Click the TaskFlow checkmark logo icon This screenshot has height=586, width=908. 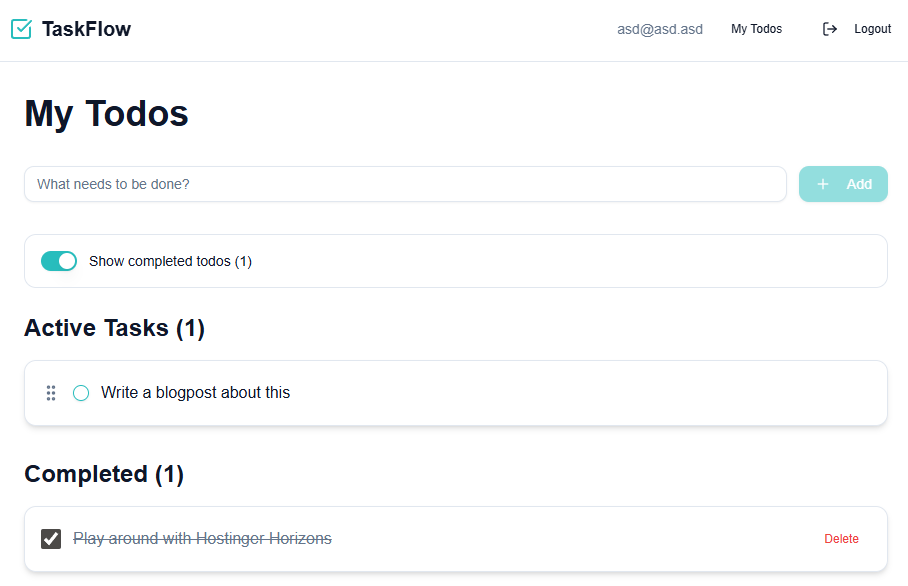point(21,29)
